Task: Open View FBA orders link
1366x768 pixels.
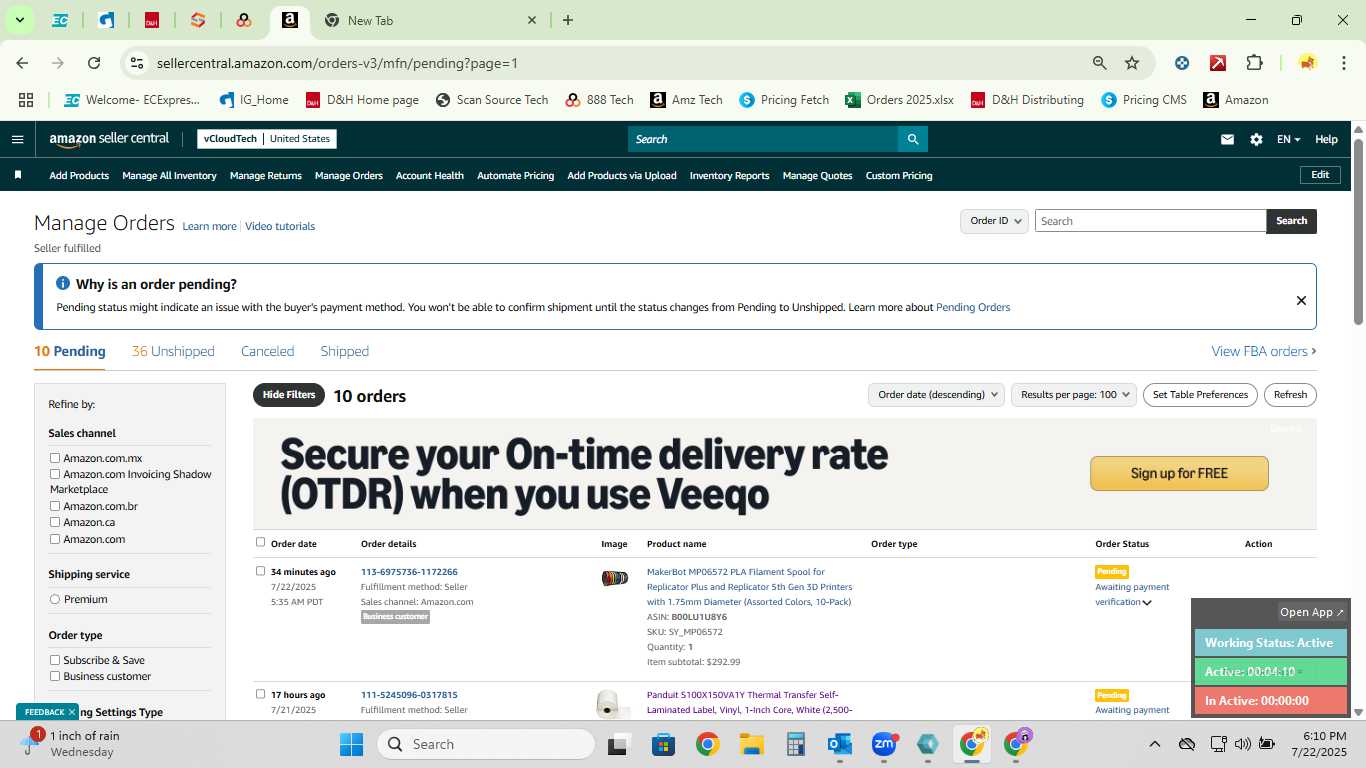Action: 1263,351
